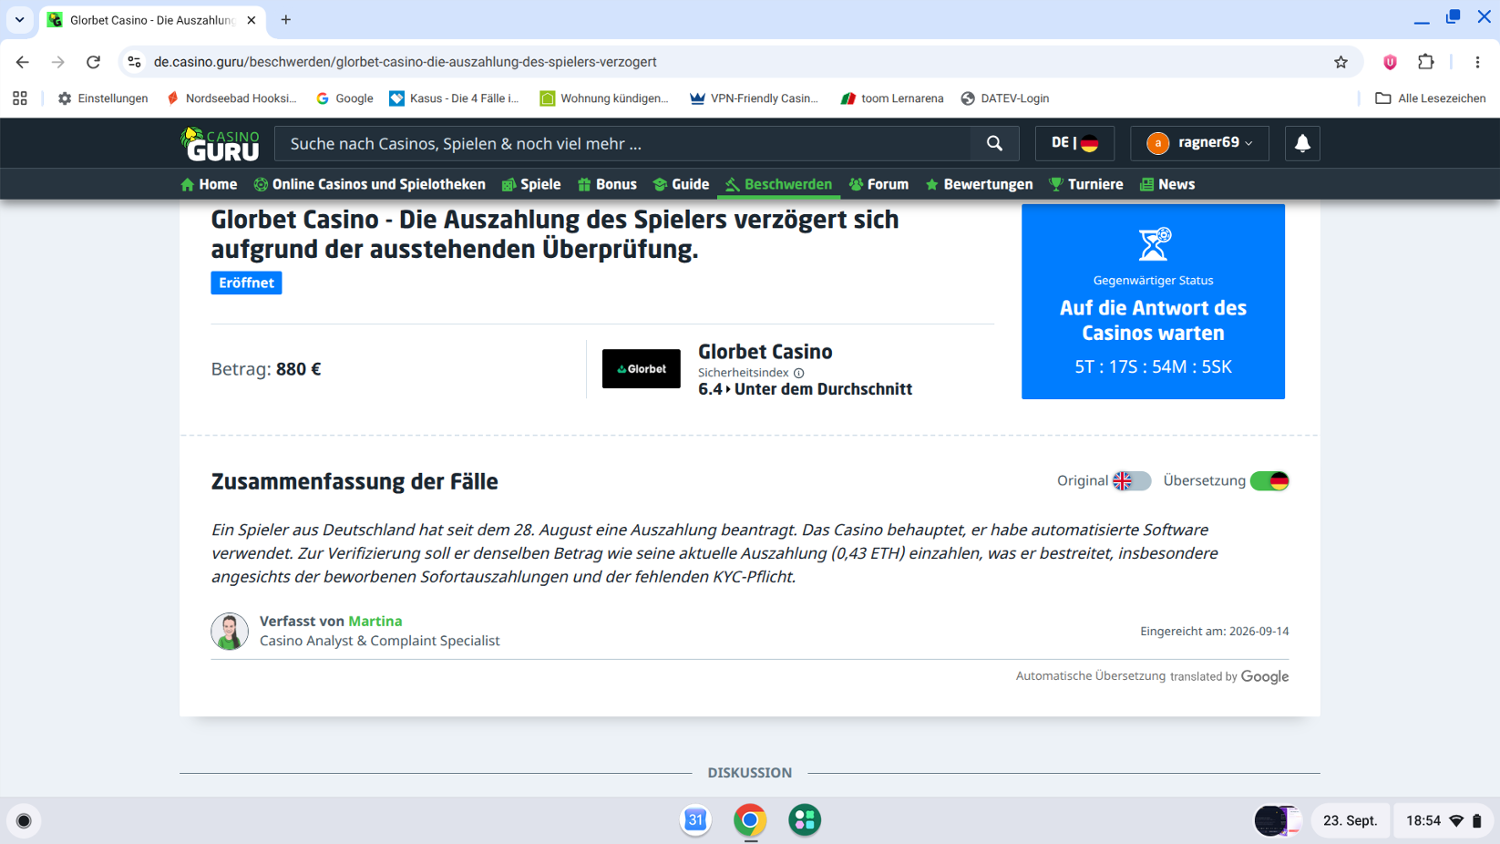Open the Spiele menu

(x=531, y=184)
